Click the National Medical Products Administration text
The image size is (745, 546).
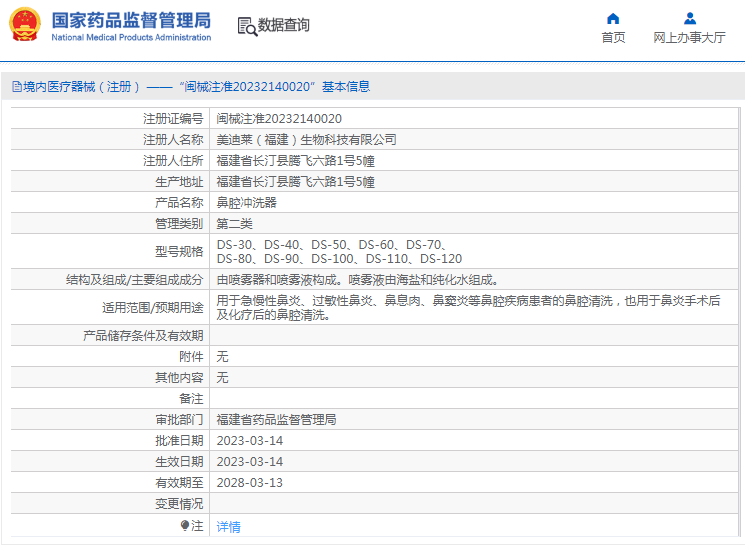point(130,38)
